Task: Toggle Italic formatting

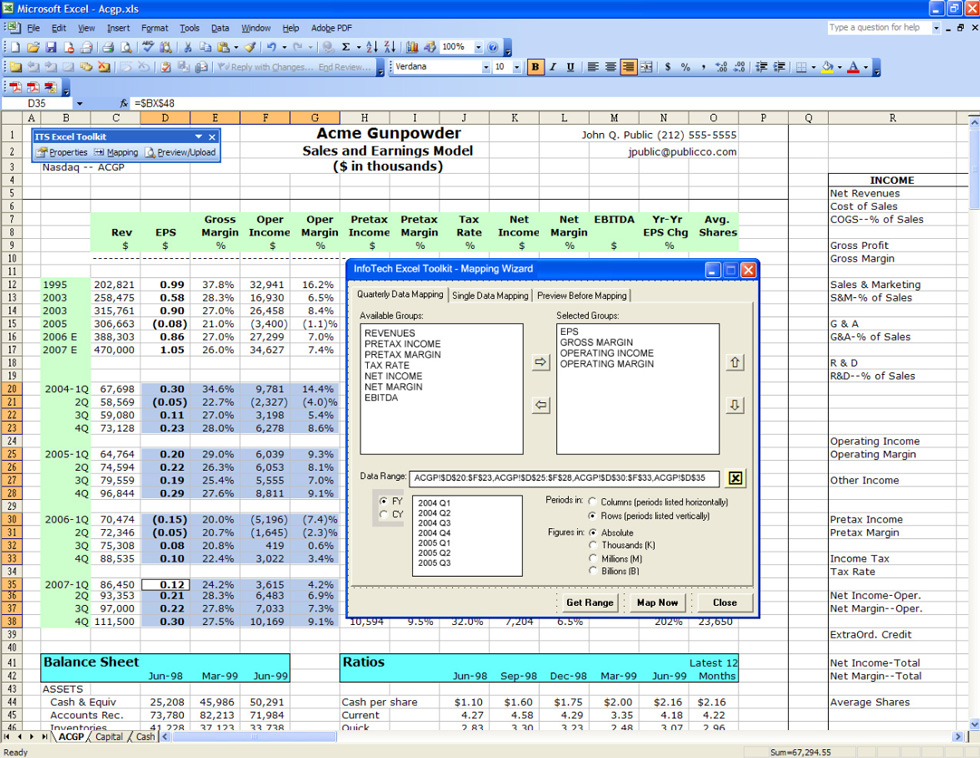Action: (x=553, y=67)
